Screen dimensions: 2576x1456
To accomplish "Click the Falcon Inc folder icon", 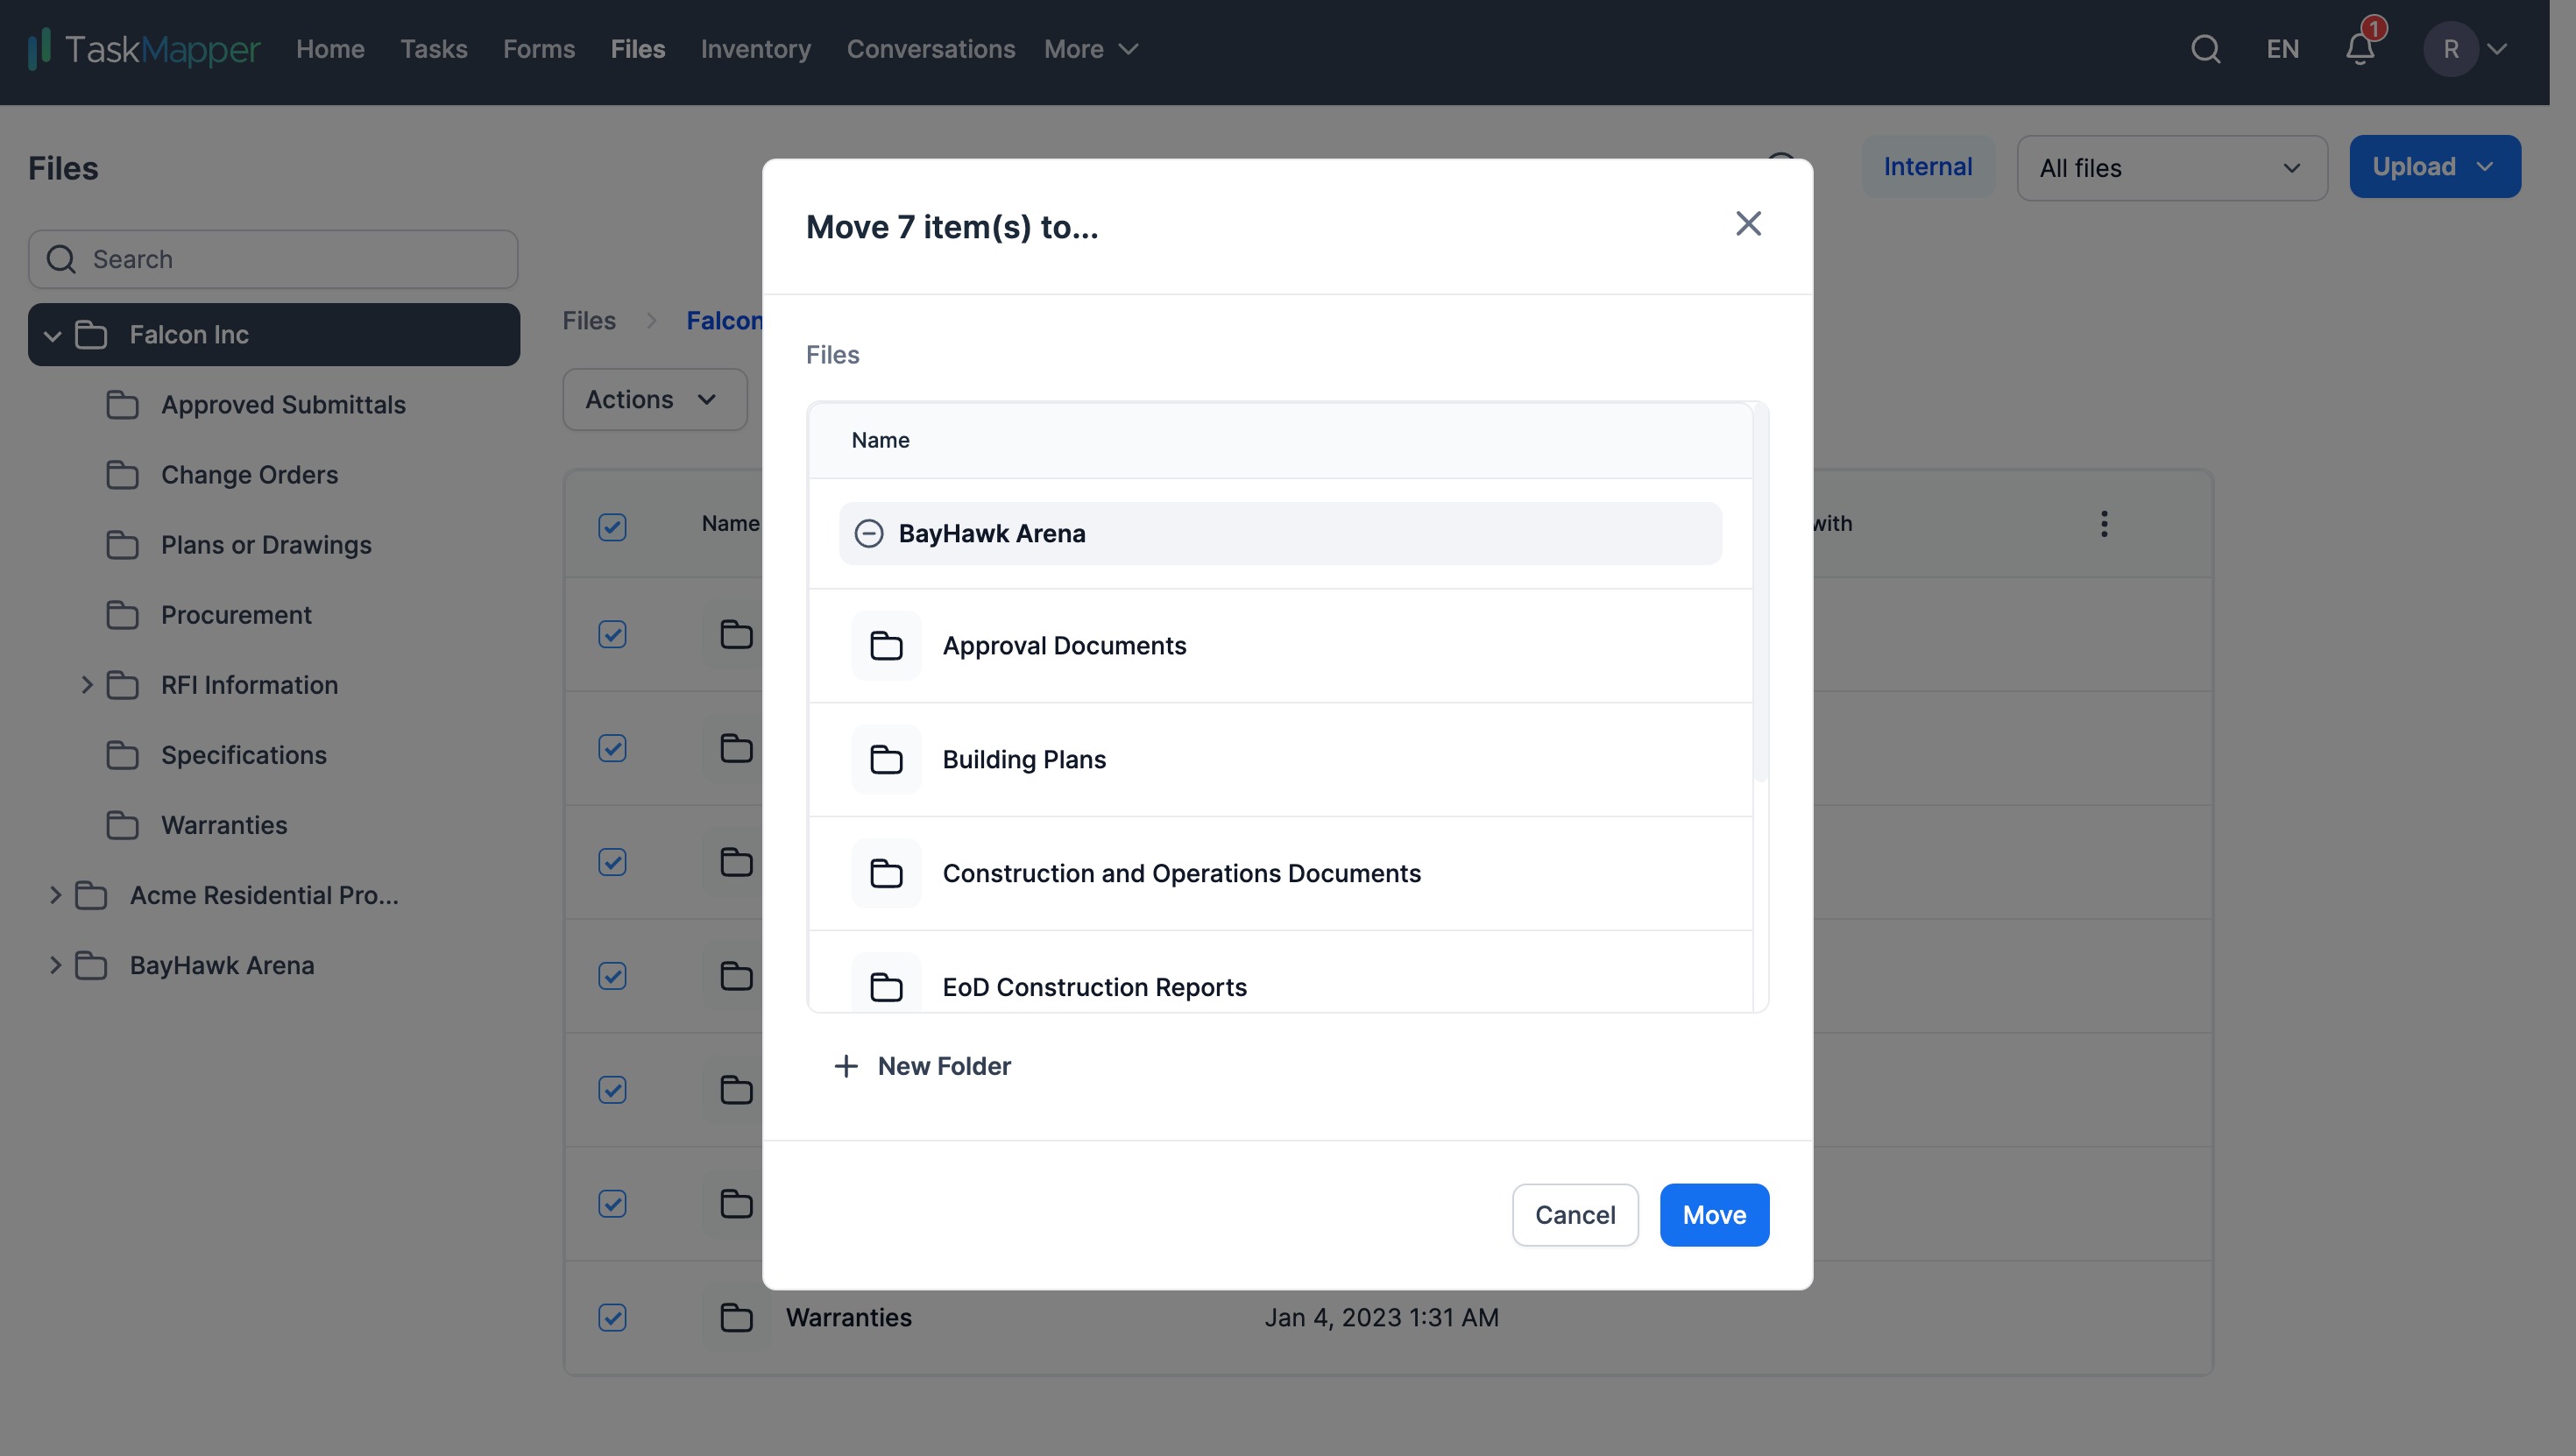I will coord(91,335).
